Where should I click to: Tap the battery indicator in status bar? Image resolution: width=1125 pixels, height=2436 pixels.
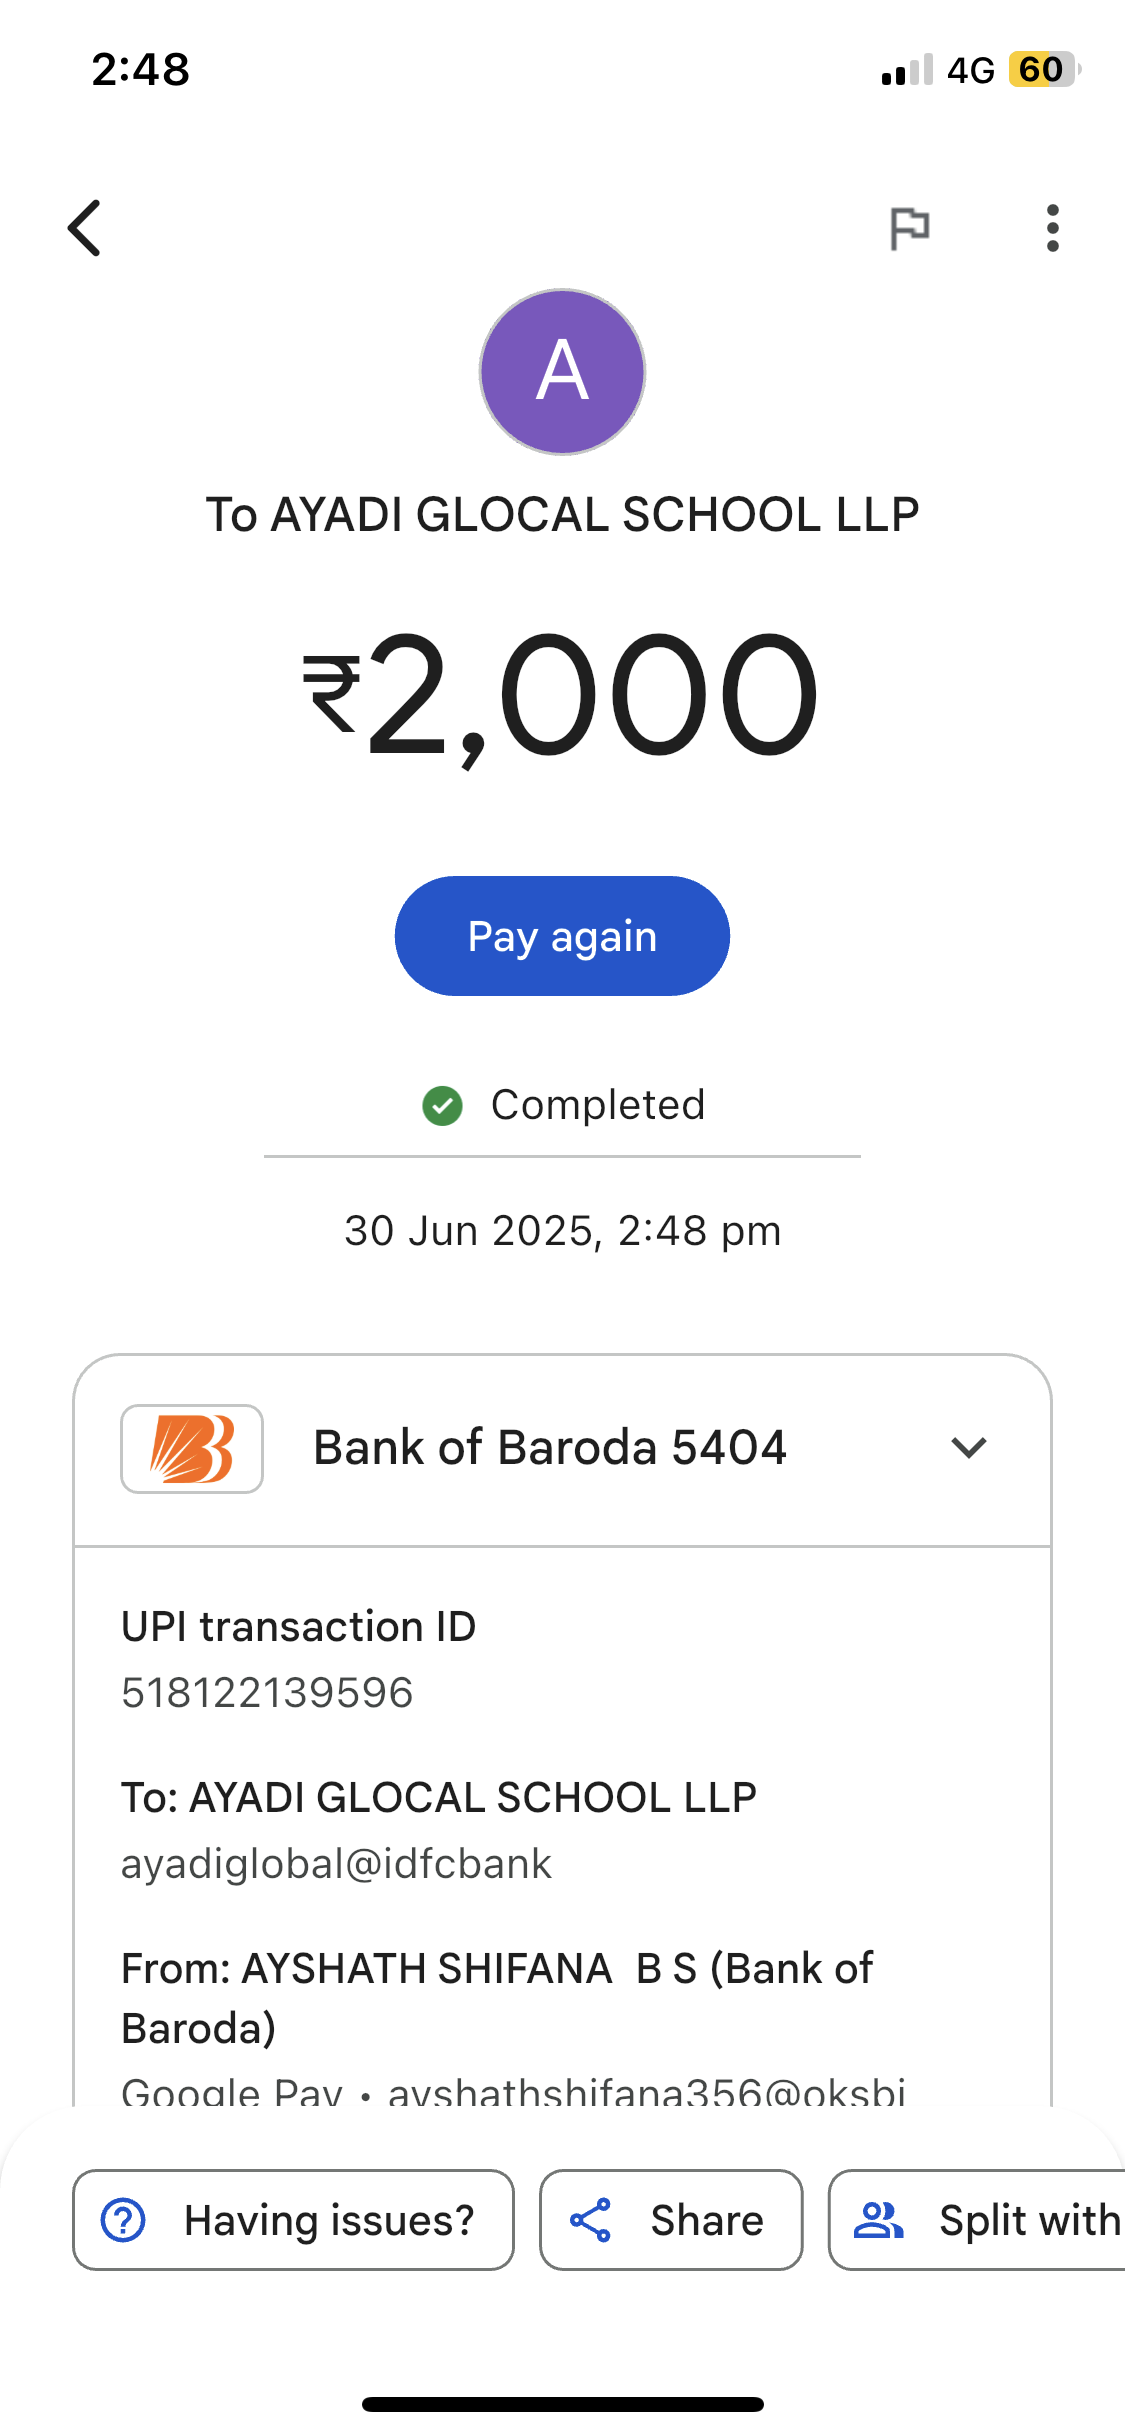point(1043,70)
